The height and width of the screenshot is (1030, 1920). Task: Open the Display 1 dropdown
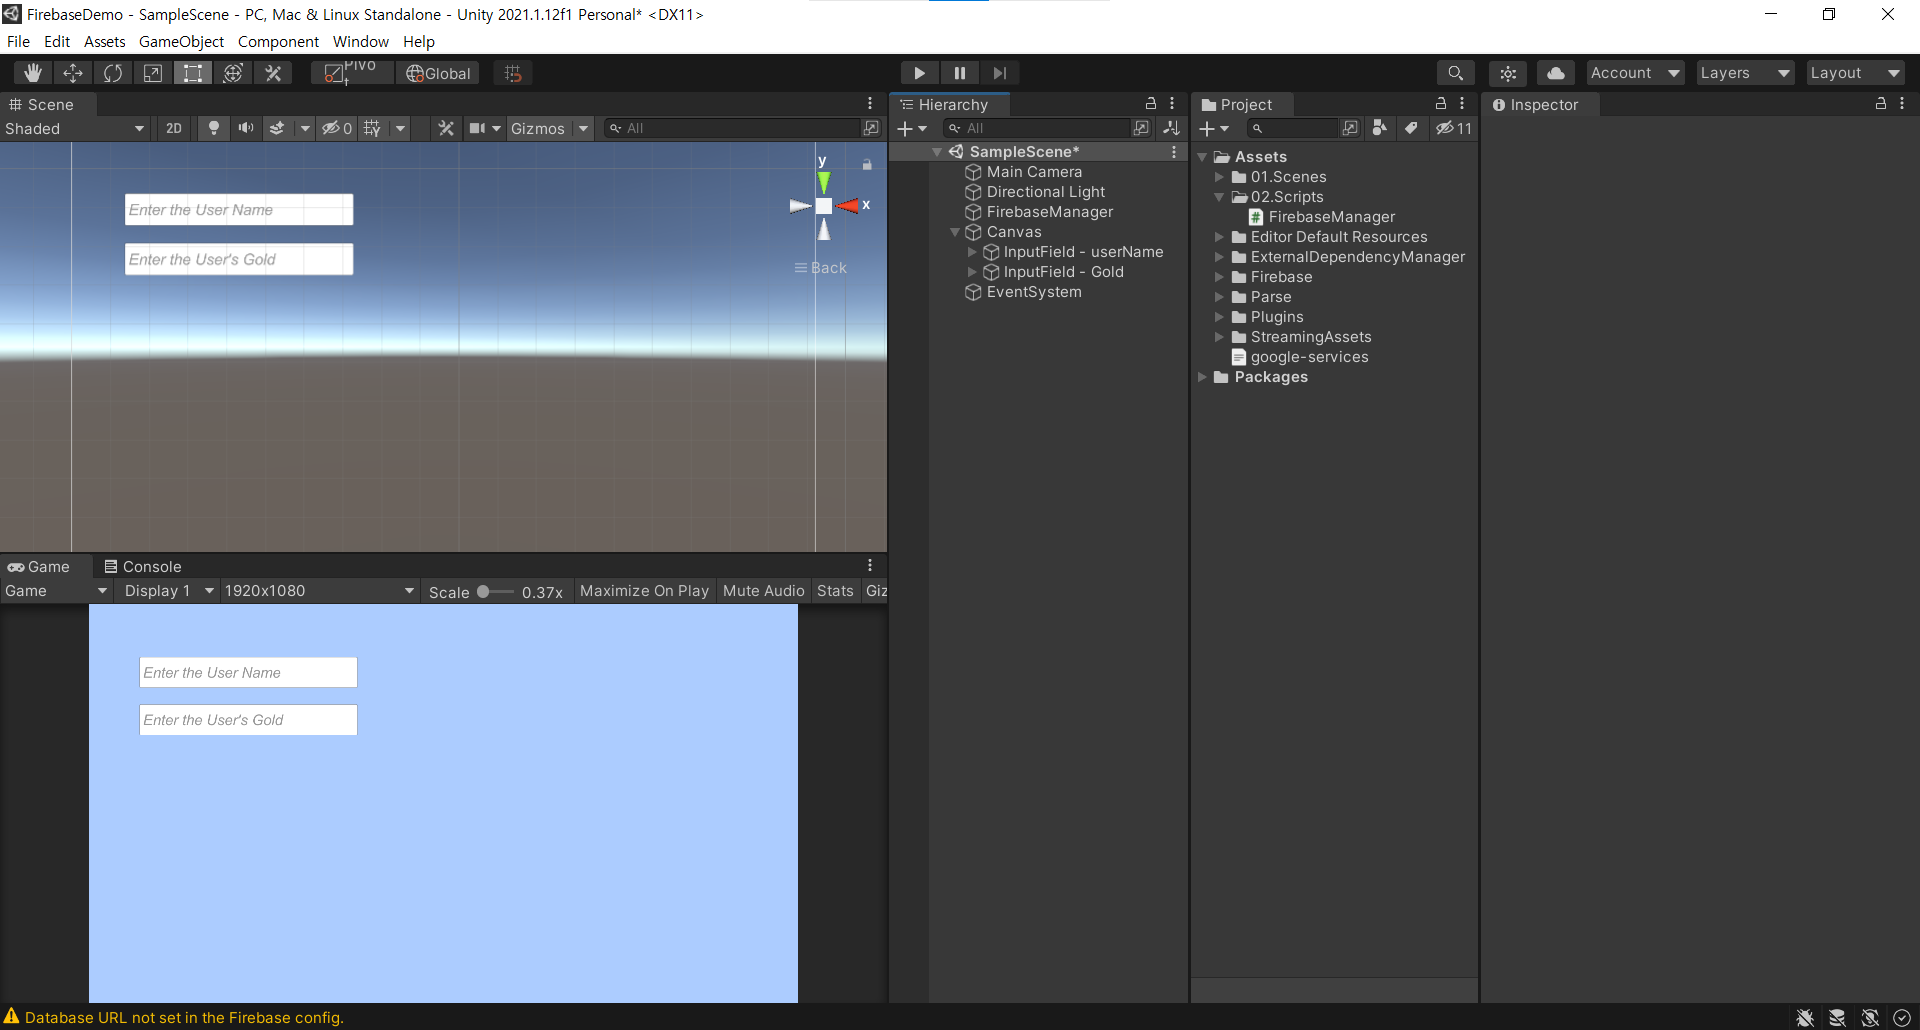click(166, 591)
